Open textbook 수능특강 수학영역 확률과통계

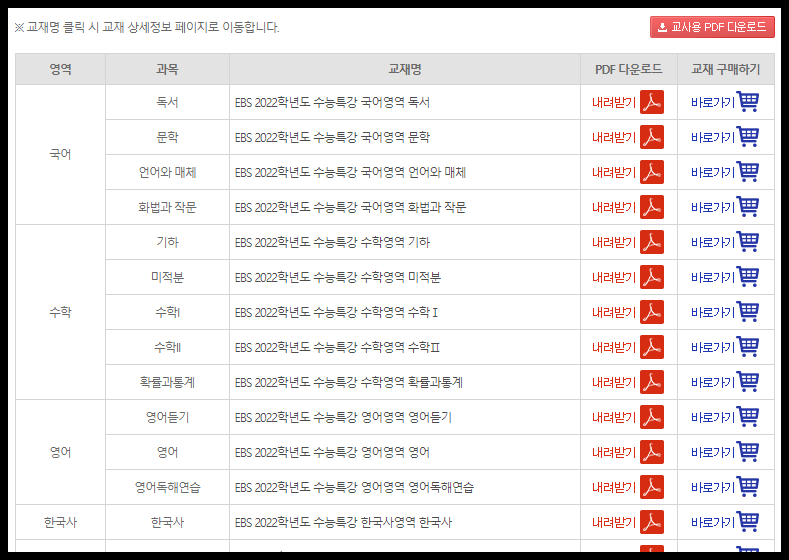pos(348,382)
